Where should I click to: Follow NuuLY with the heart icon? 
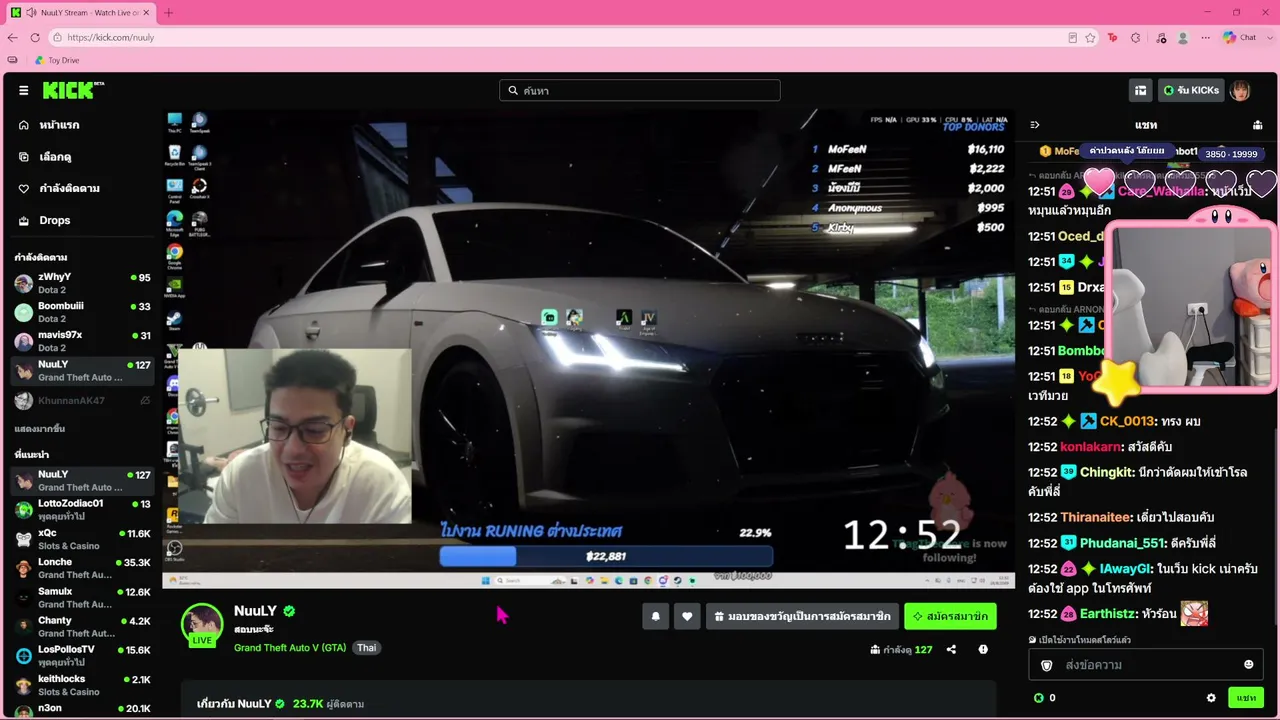coord(686,617)
